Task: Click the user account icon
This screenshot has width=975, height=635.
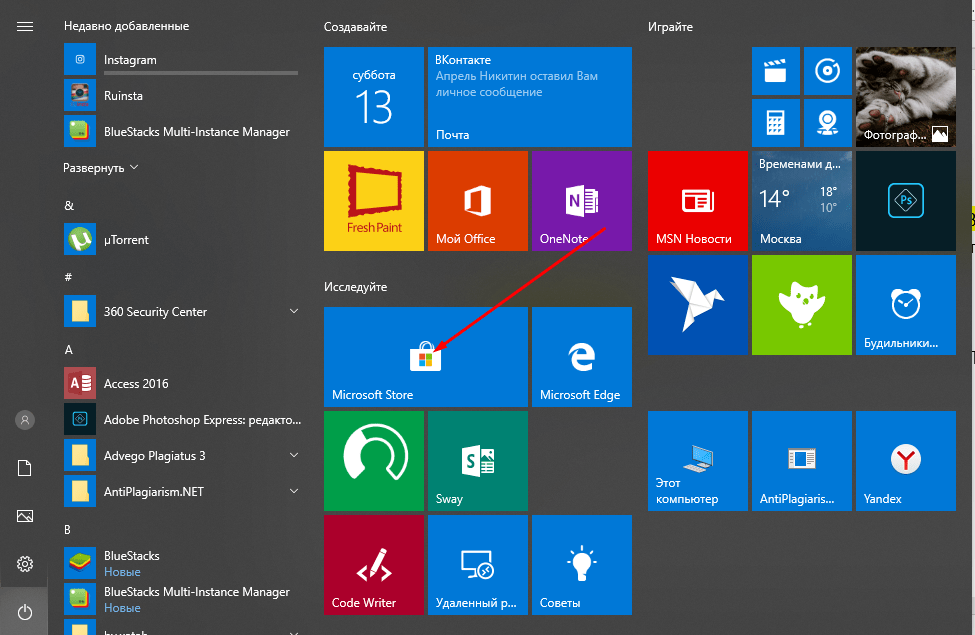Action: (x=25, y=420)
